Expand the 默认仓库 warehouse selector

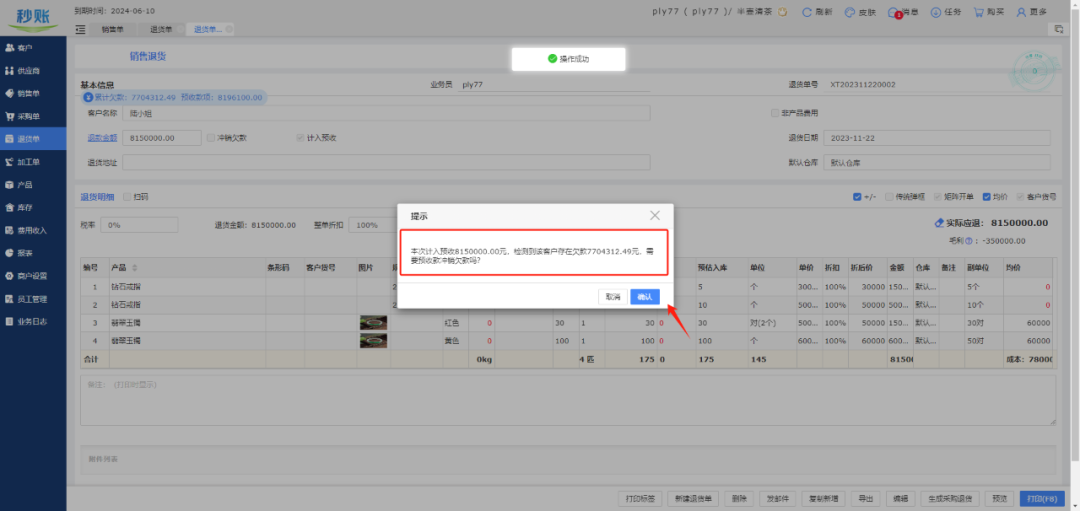[x=936, y=162]
